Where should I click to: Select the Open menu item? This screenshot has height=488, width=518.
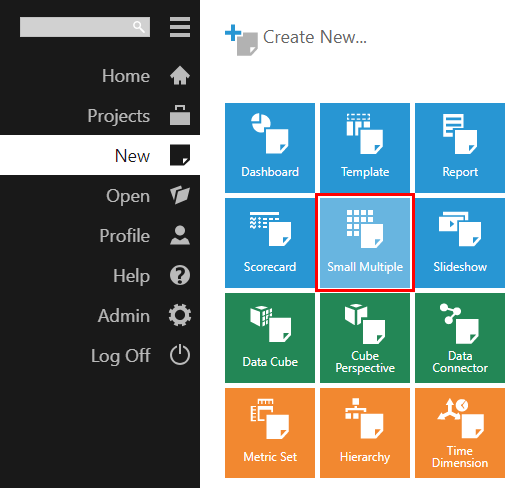100,196
